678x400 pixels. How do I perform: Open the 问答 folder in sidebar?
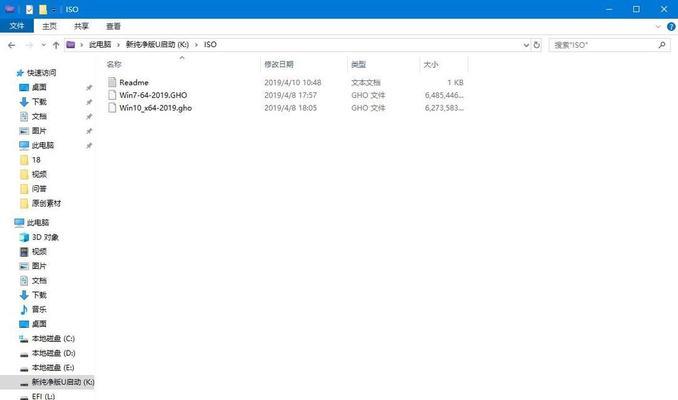click(39, 189)
